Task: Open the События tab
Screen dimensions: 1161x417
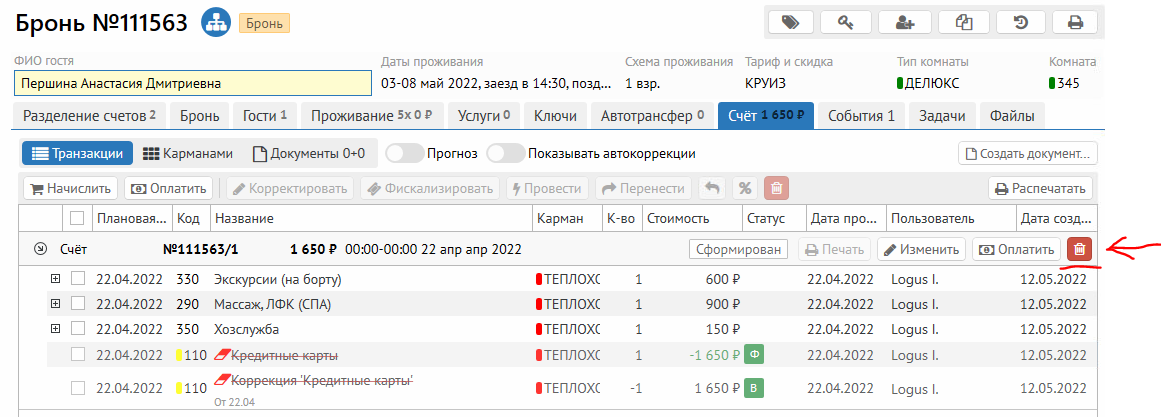Action: click(x=861, y=116)
